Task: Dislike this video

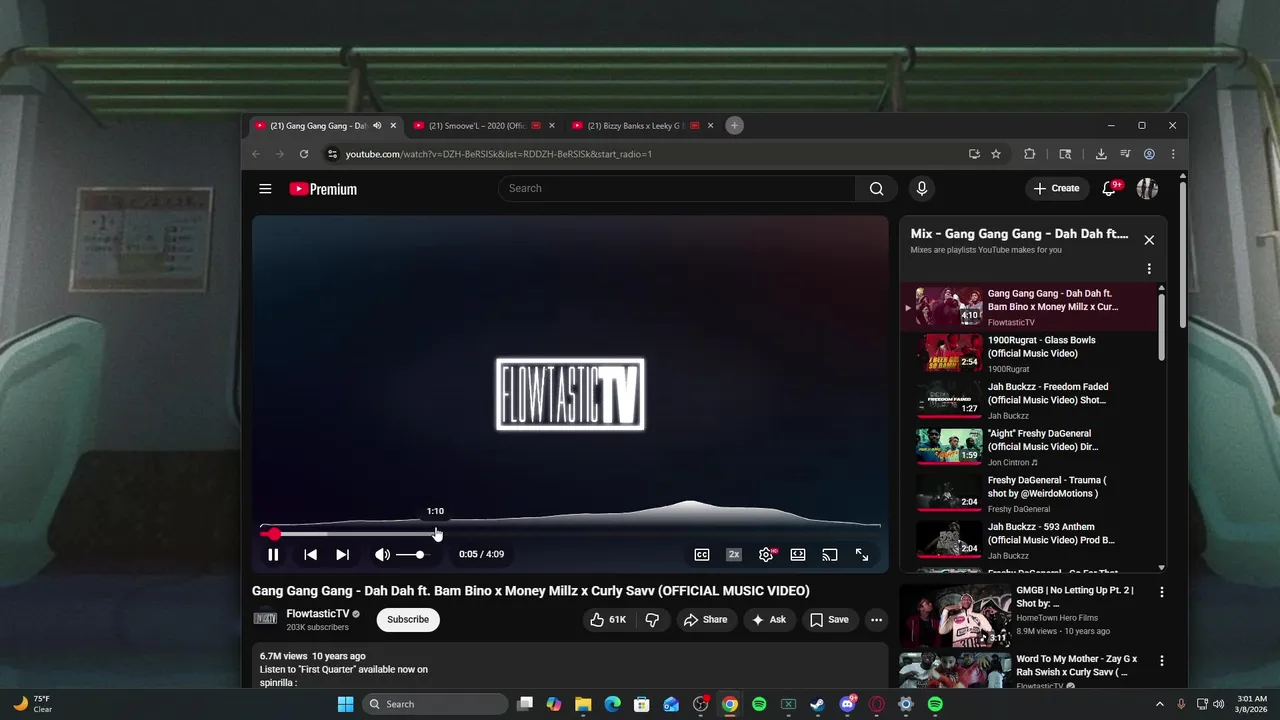Action: (652, 620)
